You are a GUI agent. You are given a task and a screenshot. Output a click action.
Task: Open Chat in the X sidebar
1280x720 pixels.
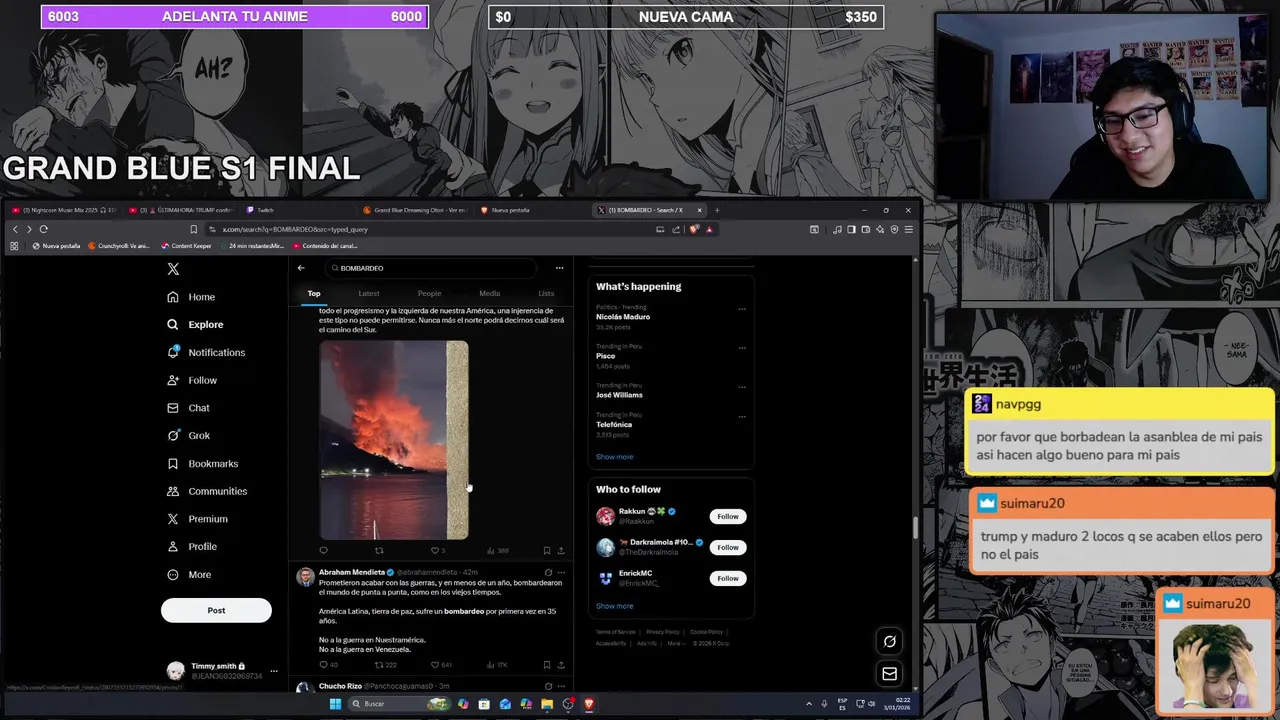[x=189, y=408]
